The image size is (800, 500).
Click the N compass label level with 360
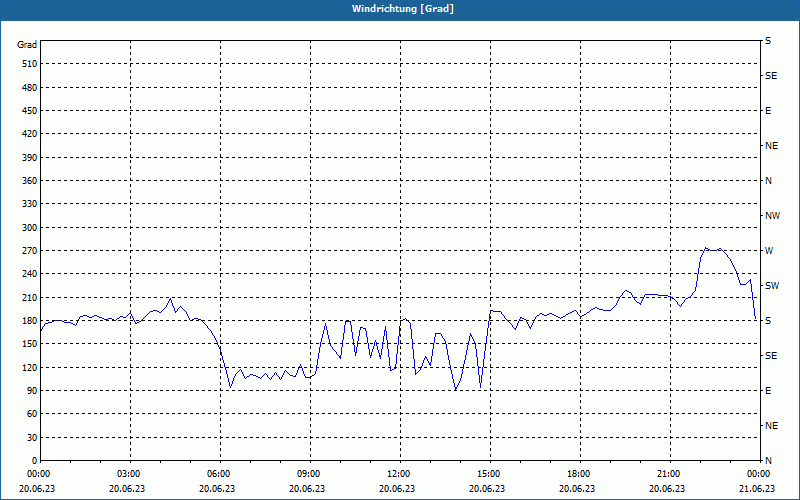coord(768,181)
